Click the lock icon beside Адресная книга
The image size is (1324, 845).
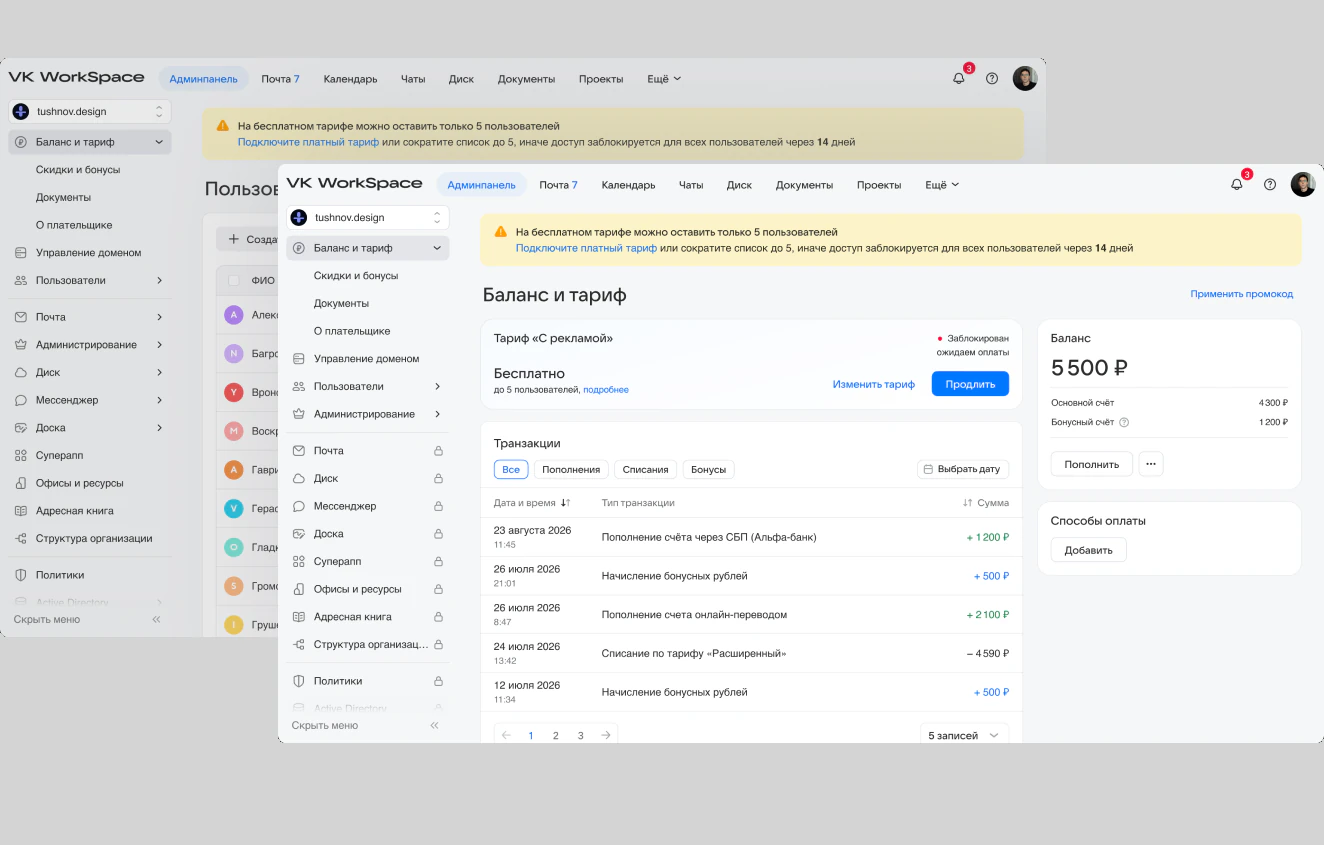tap(438, 617)
